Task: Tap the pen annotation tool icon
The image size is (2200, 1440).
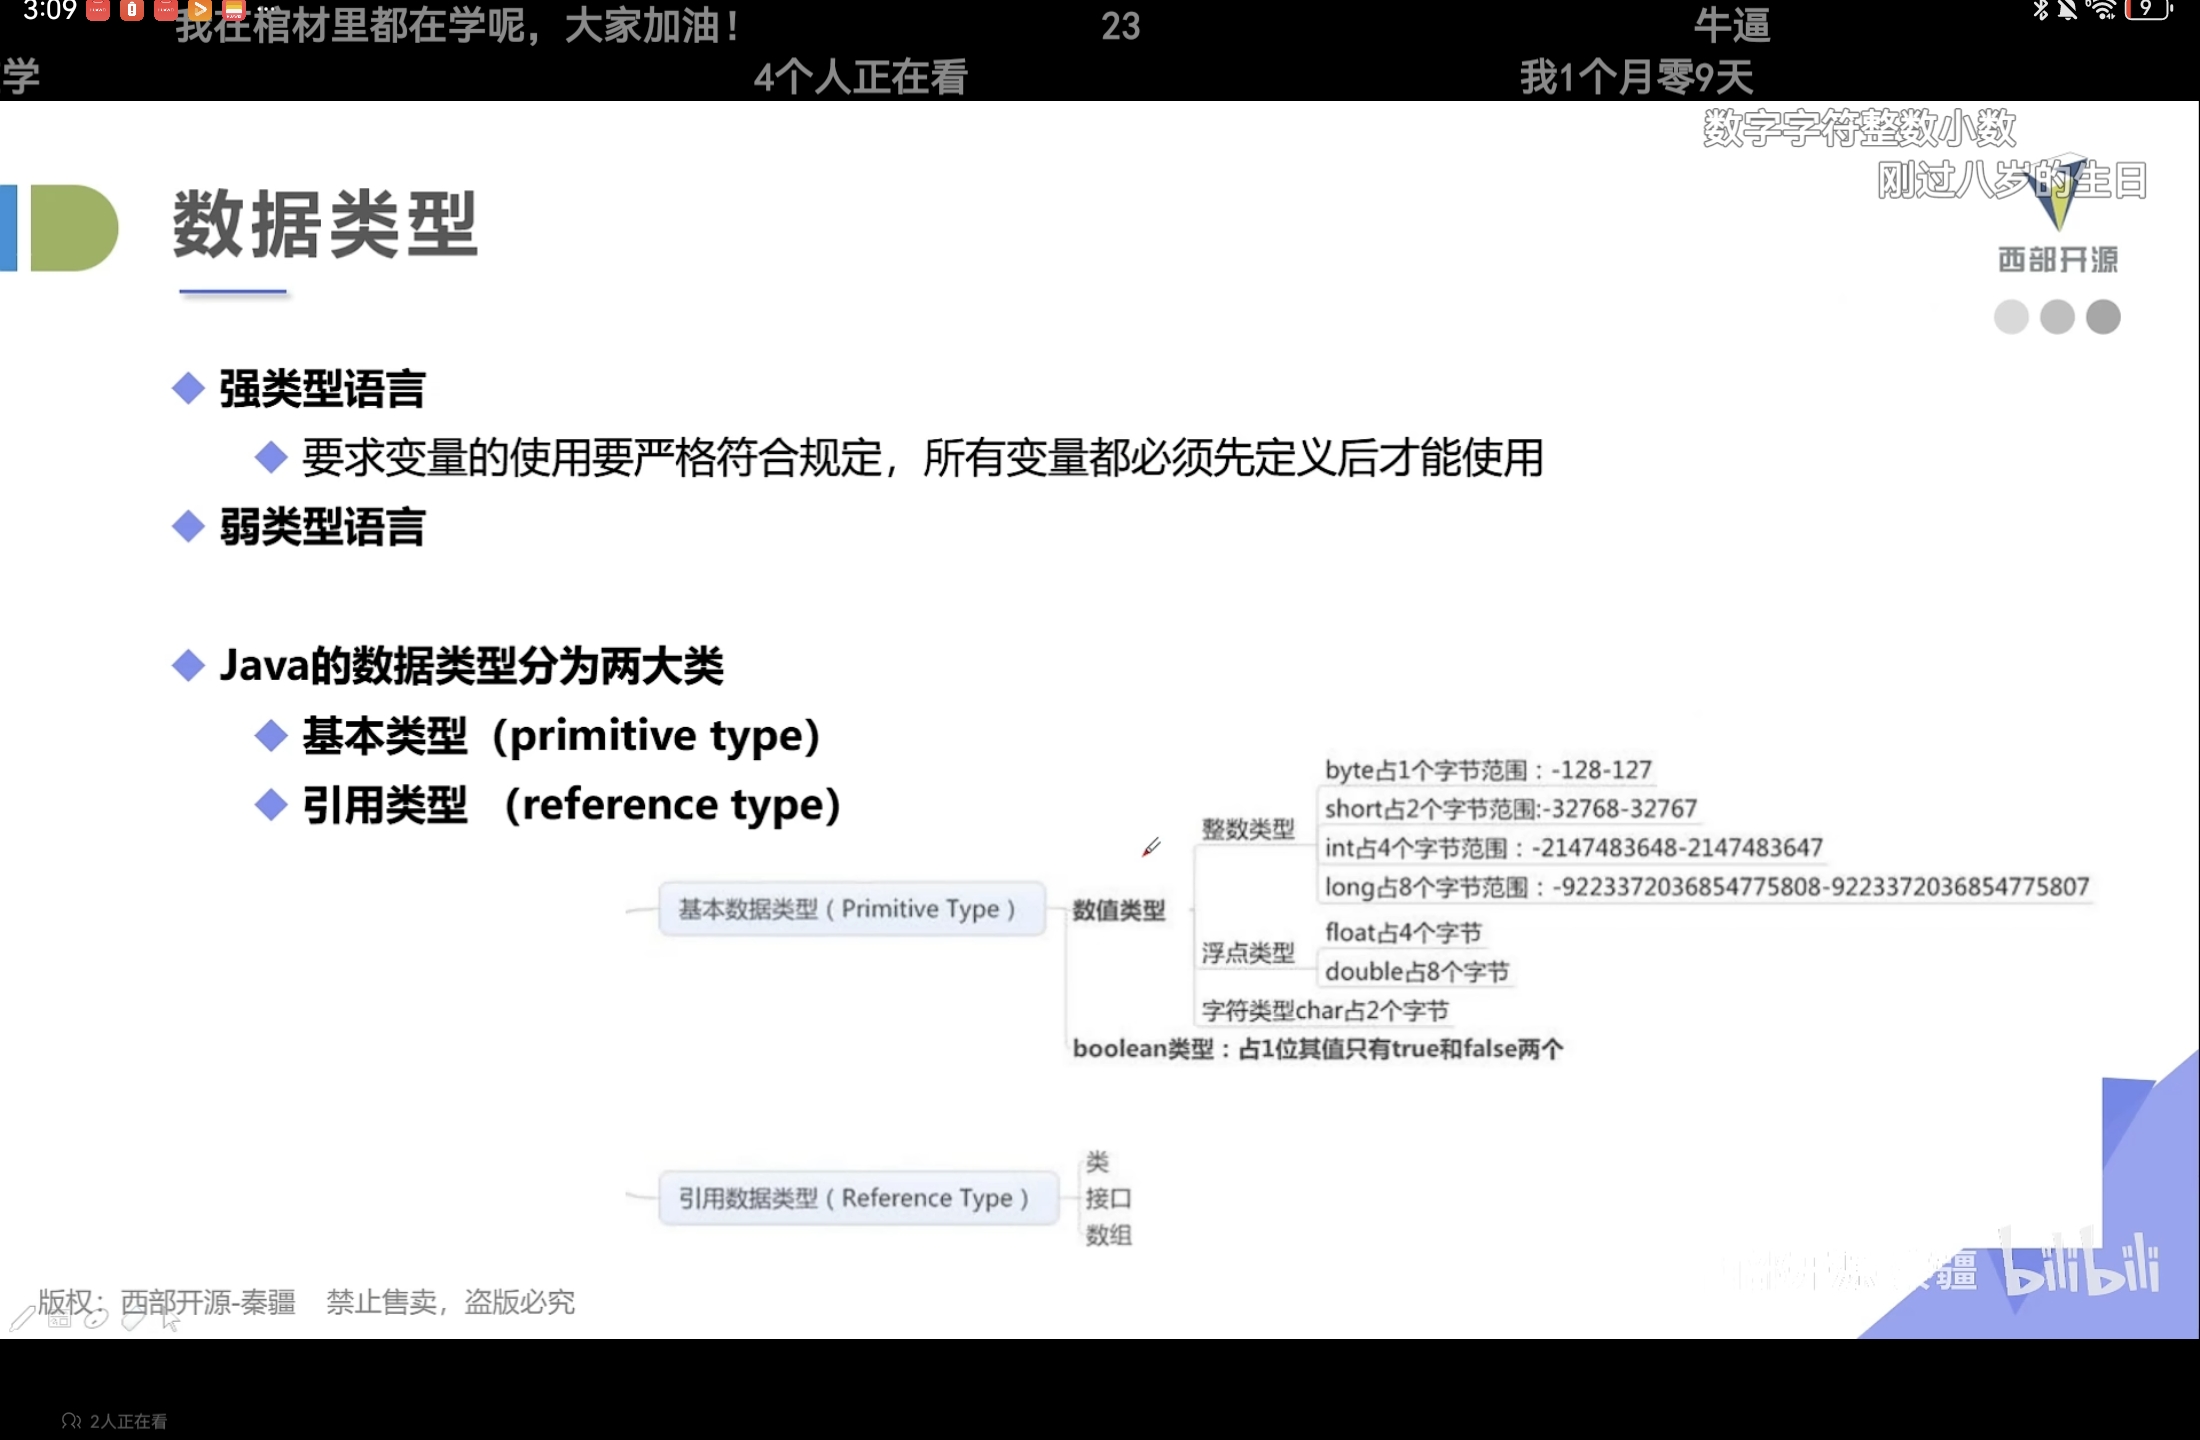Action: [22, 1319]
